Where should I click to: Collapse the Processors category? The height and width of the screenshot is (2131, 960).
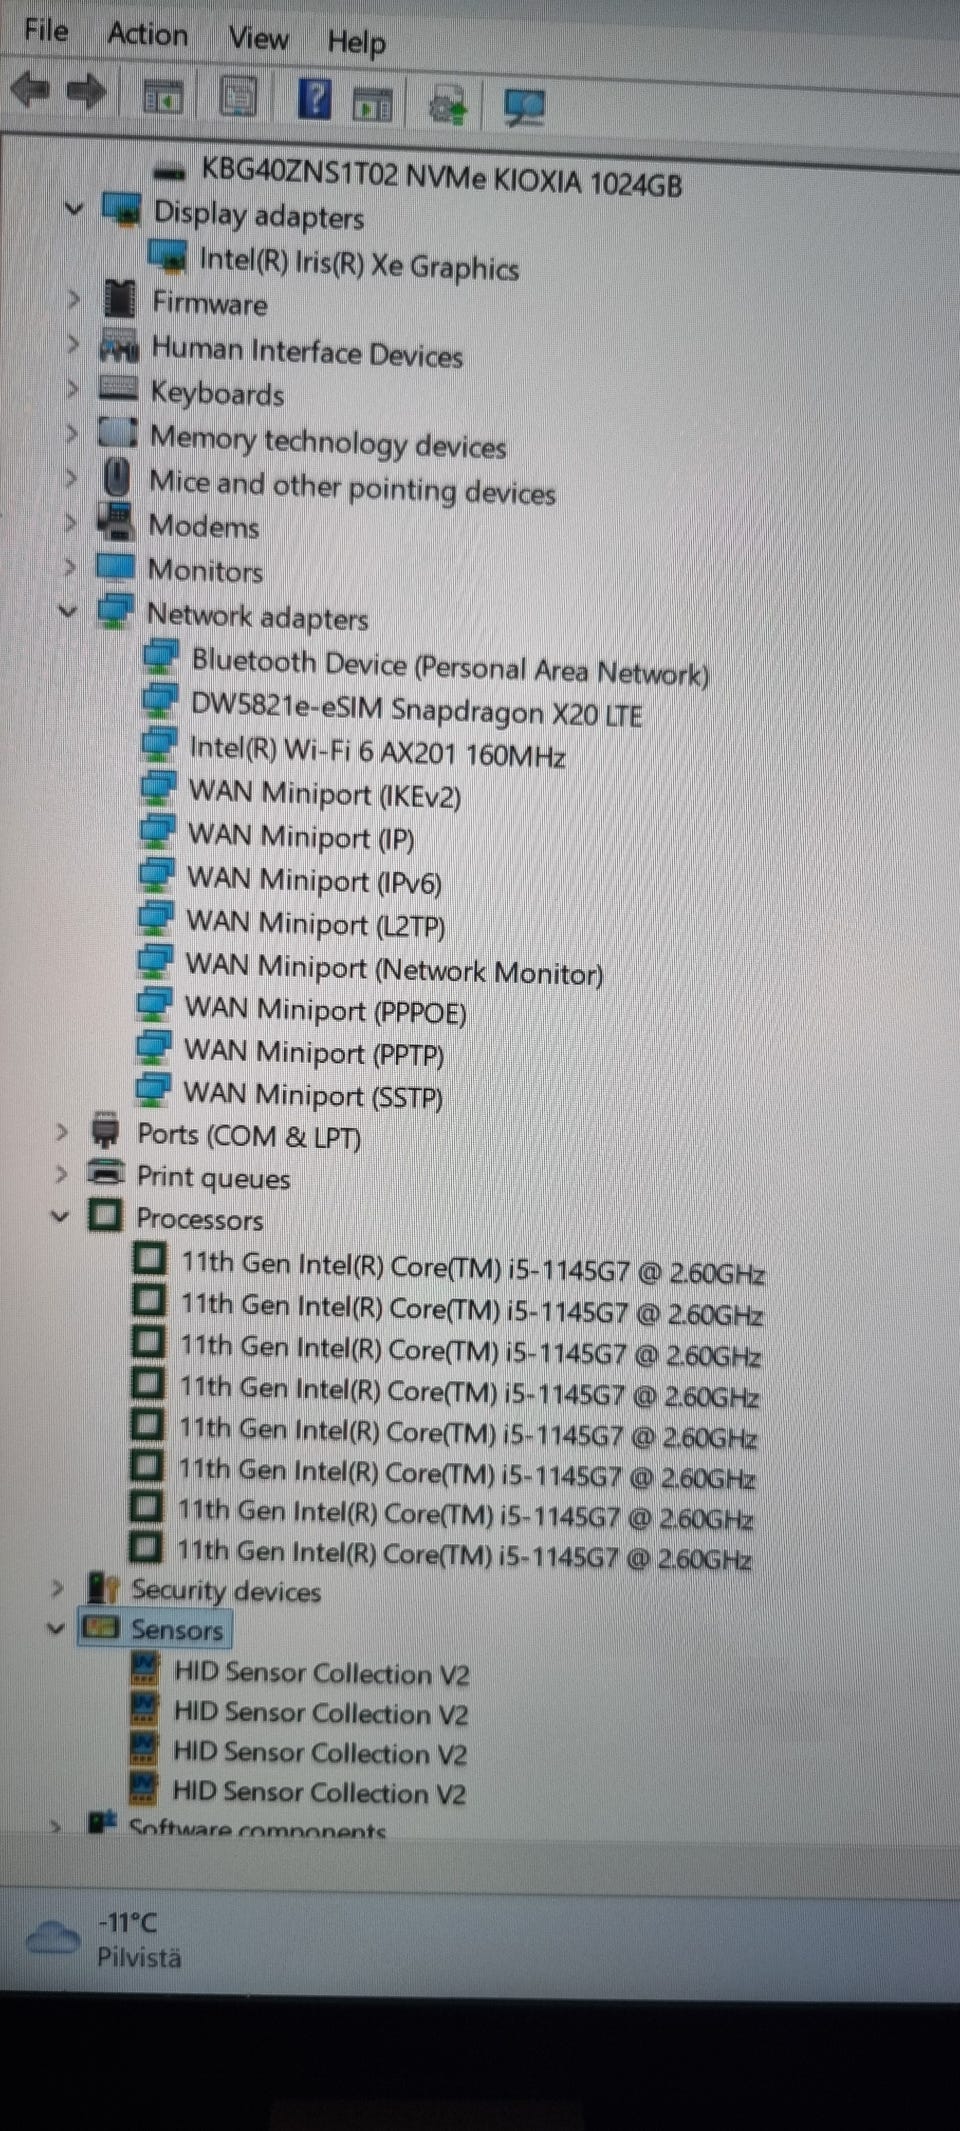(x=60, y=1216)
